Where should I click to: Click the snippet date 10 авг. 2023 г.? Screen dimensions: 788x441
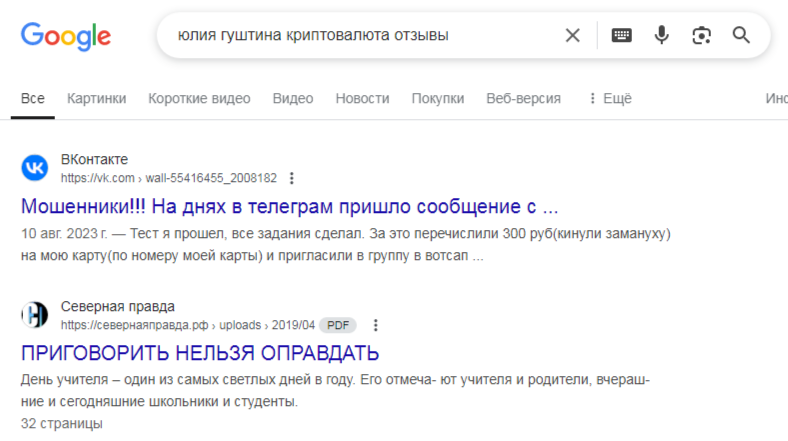point(64,234)
